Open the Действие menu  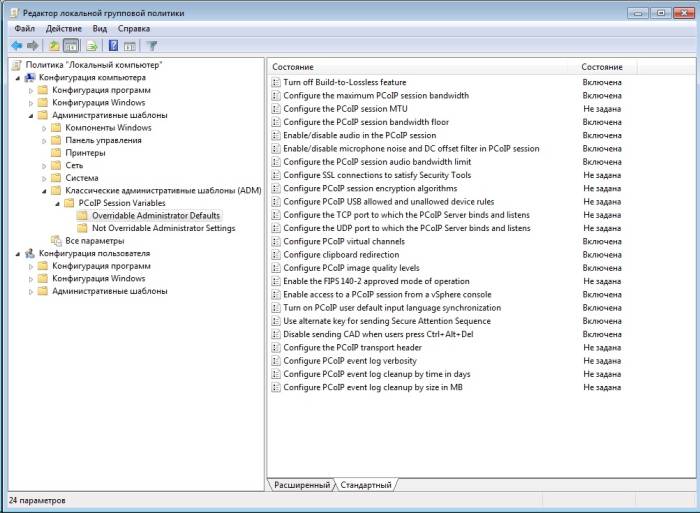63,29
